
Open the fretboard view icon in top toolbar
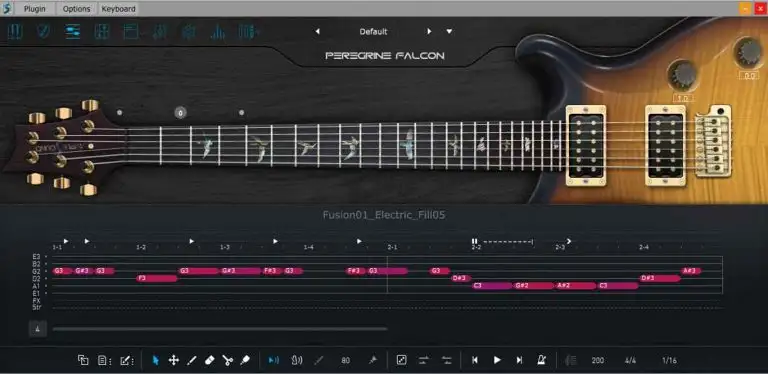(15, 32)
